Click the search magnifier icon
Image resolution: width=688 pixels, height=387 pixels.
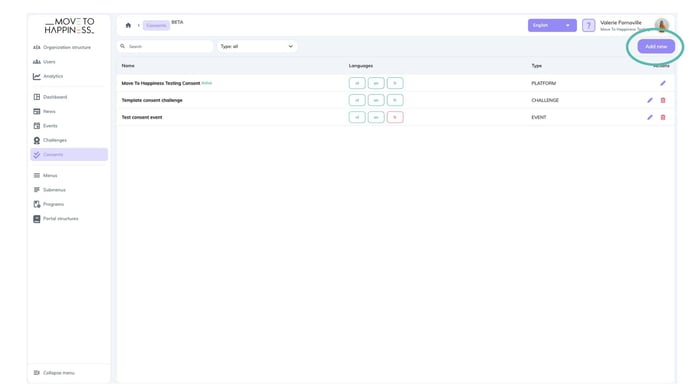pos(122,46)
